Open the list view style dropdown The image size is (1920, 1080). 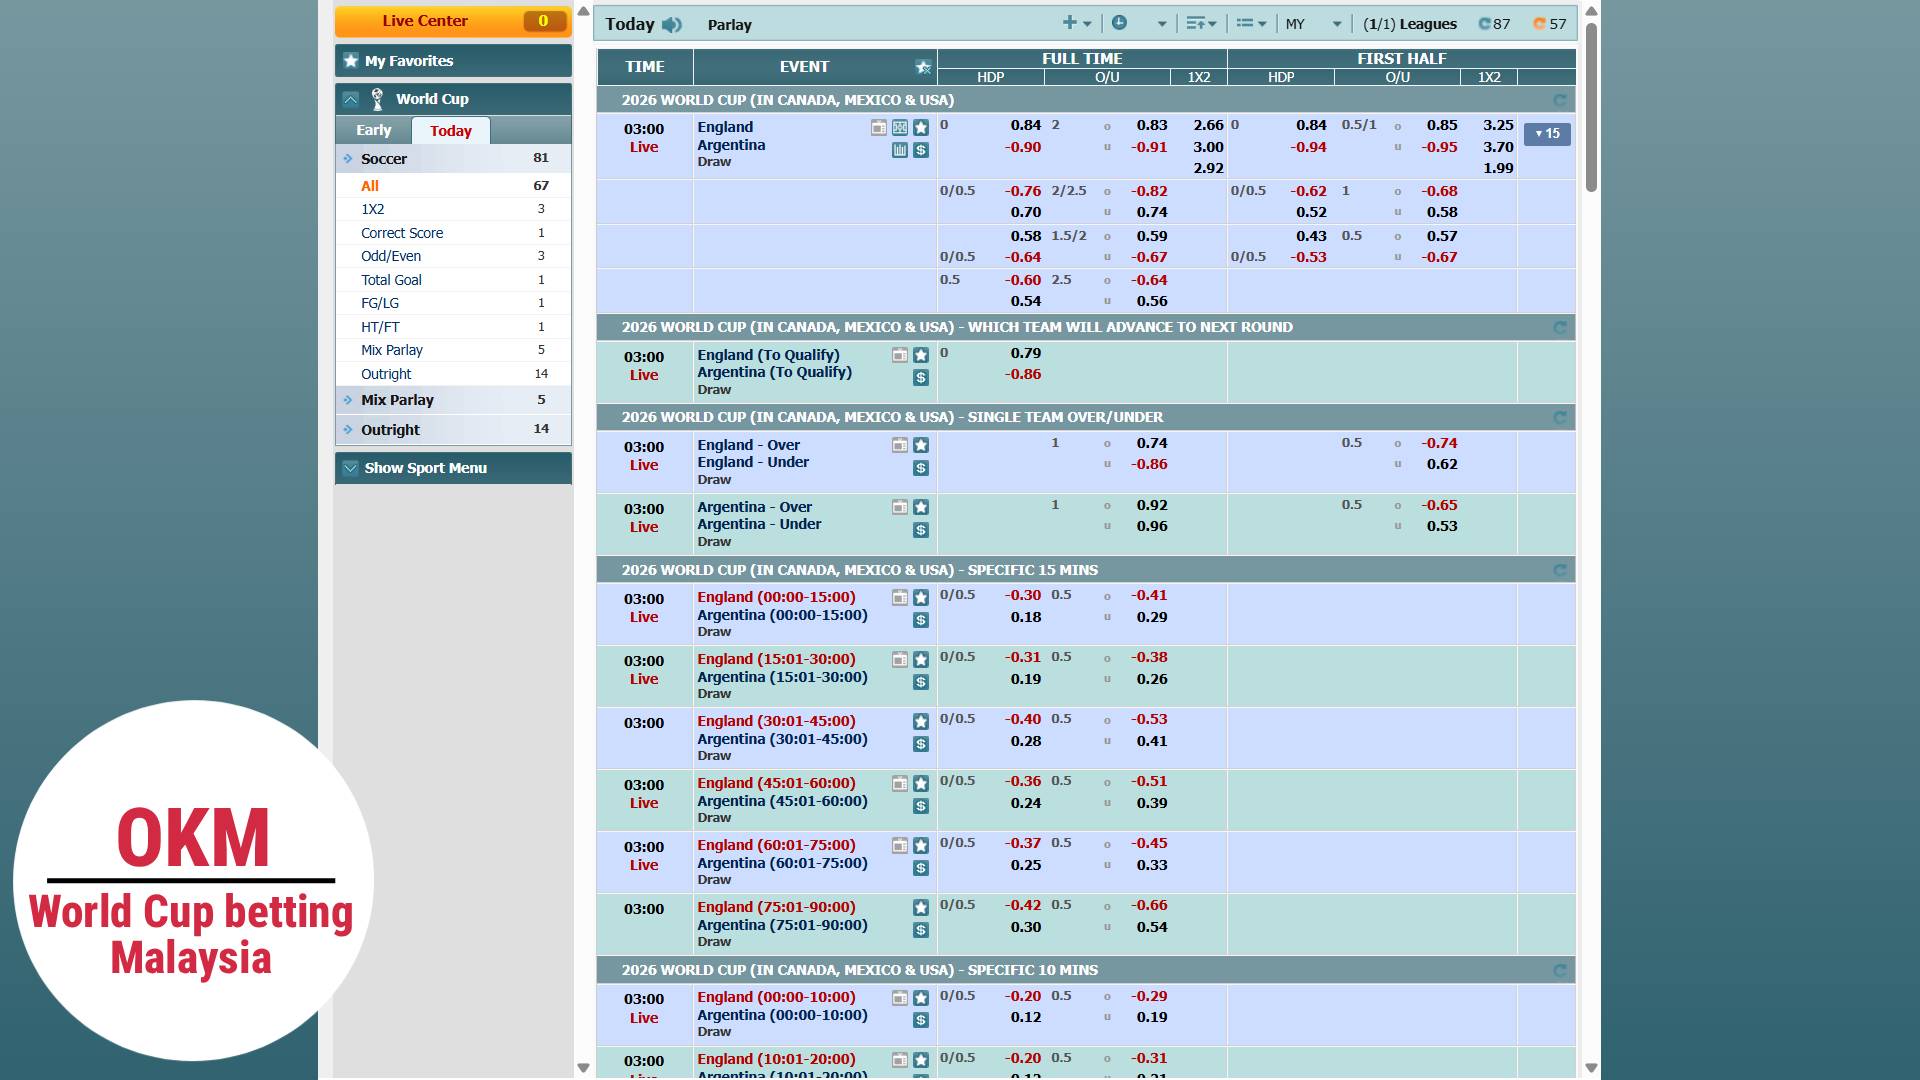pyautogui.click(x=1251, y=23)
